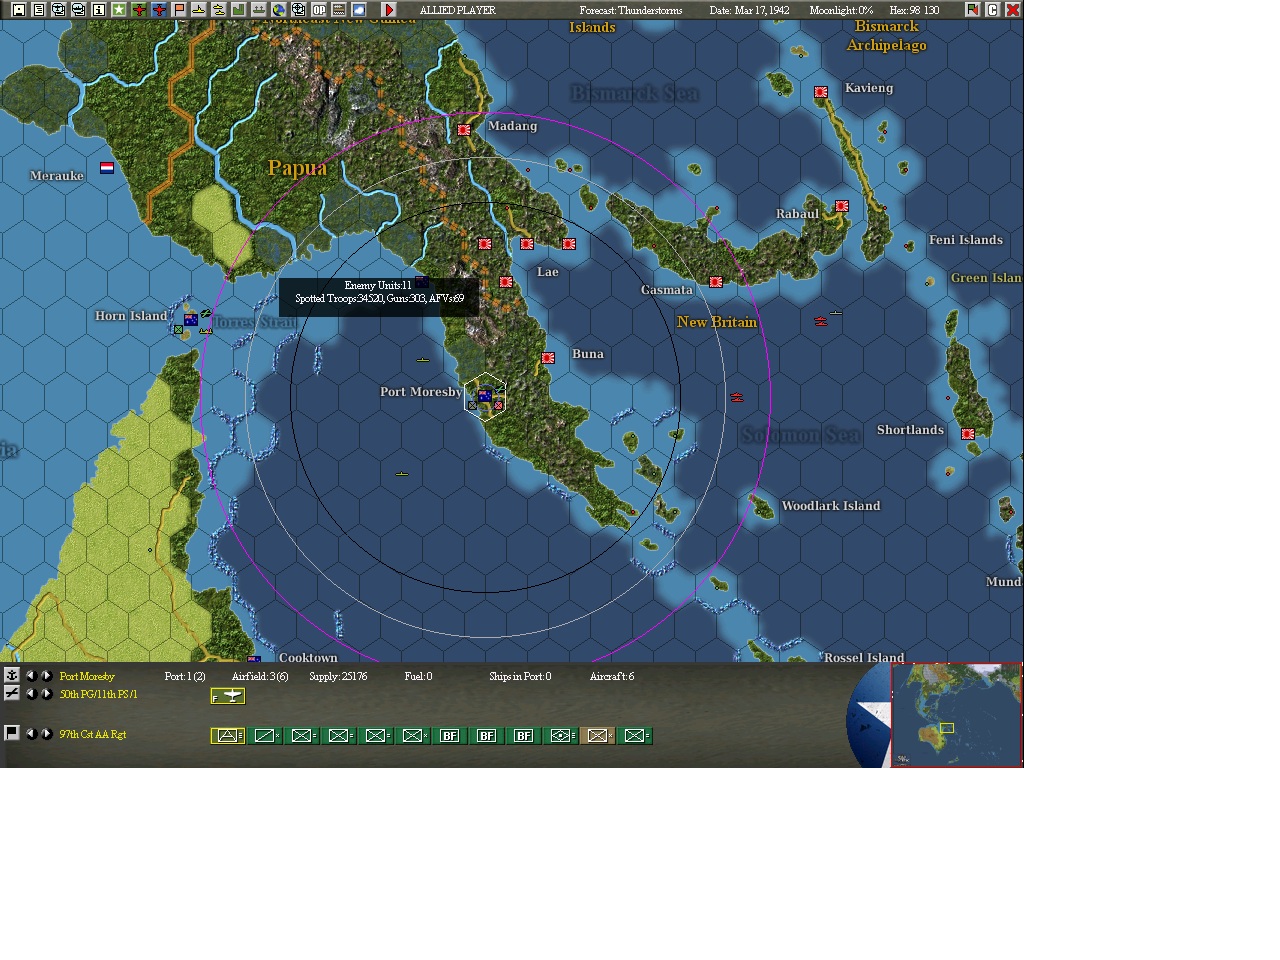
Task: Click the Japanese flag at Rabaul
Action: [x=842, y=206]
